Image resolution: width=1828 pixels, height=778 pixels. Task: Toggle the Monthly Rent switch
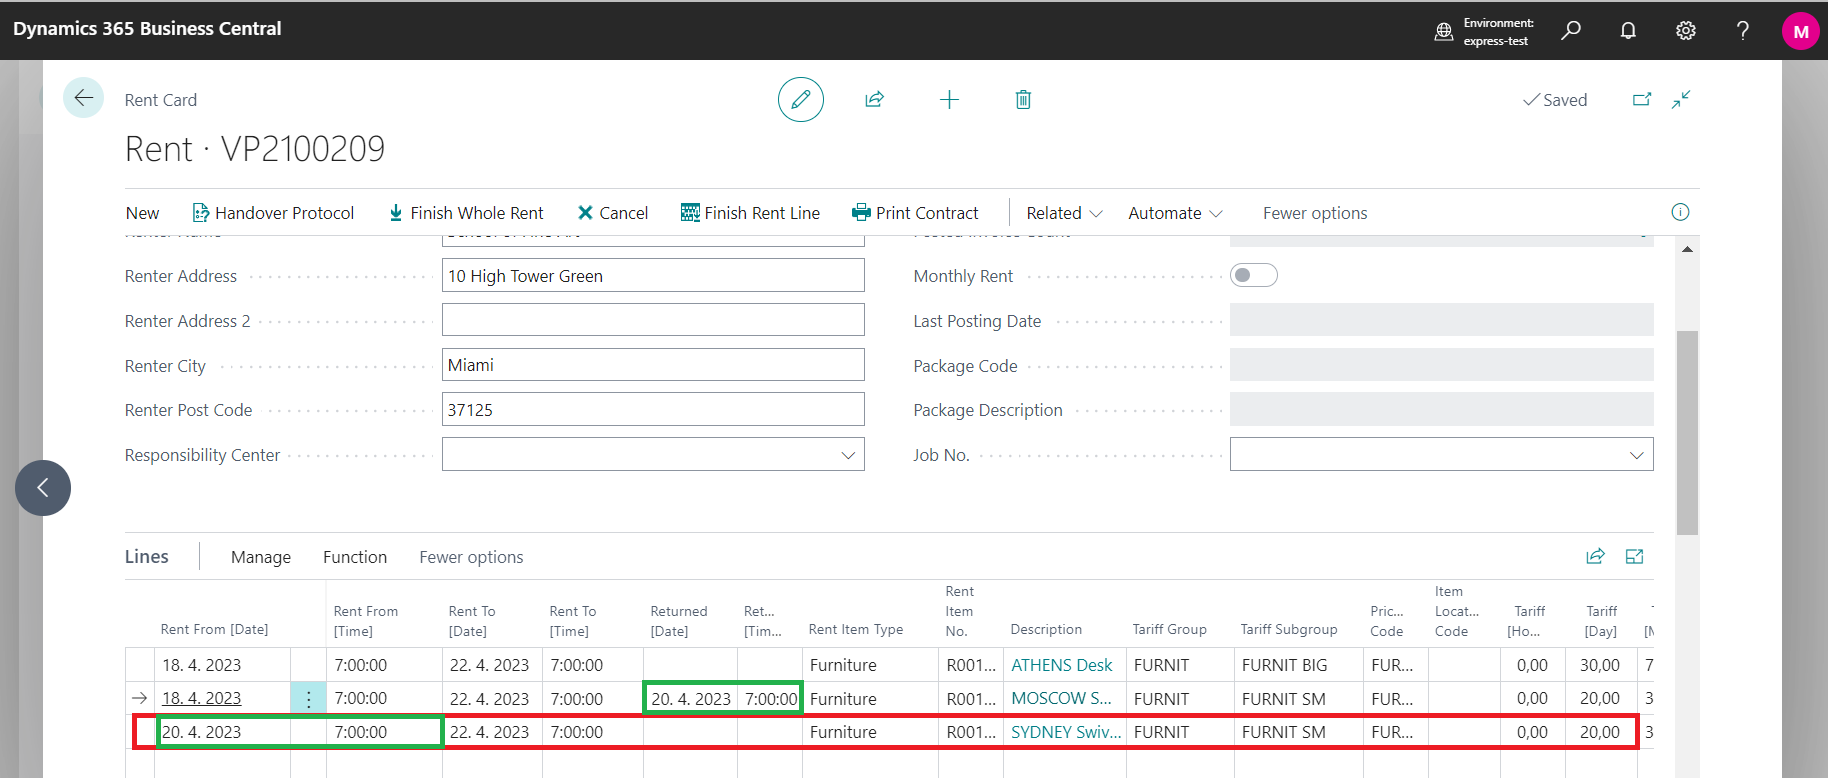tap(1253, 276)
